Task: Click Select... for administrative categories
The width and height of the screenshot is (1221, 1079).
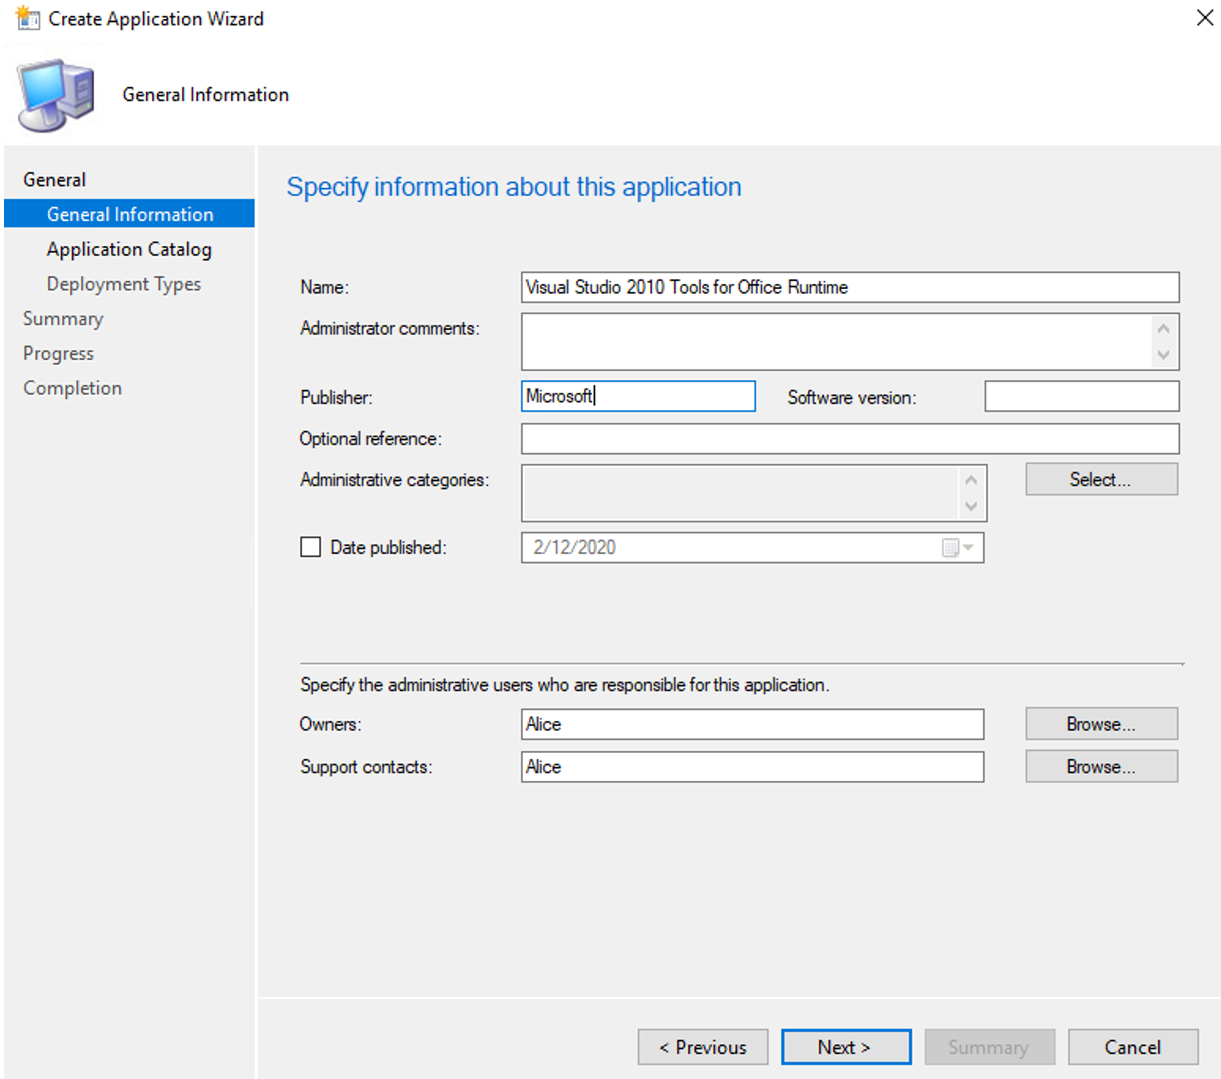Action: click(x=1101, y=479)
